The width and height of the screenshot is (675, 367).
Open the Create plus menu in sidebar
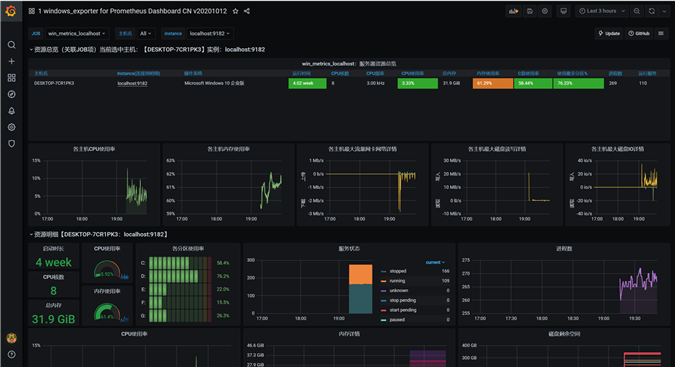point(12,61)
